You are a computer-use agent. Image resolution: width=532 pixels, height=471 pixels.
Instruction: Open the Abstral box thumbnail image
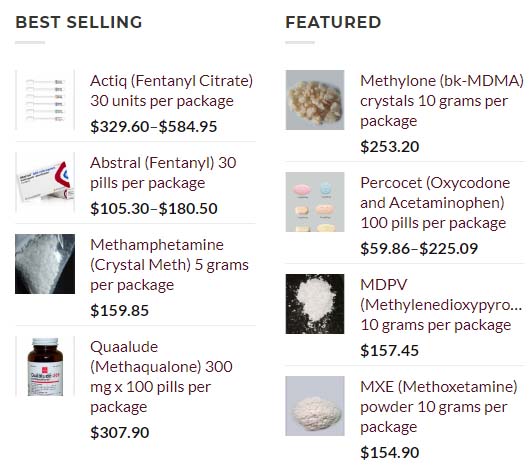point(45,182)
